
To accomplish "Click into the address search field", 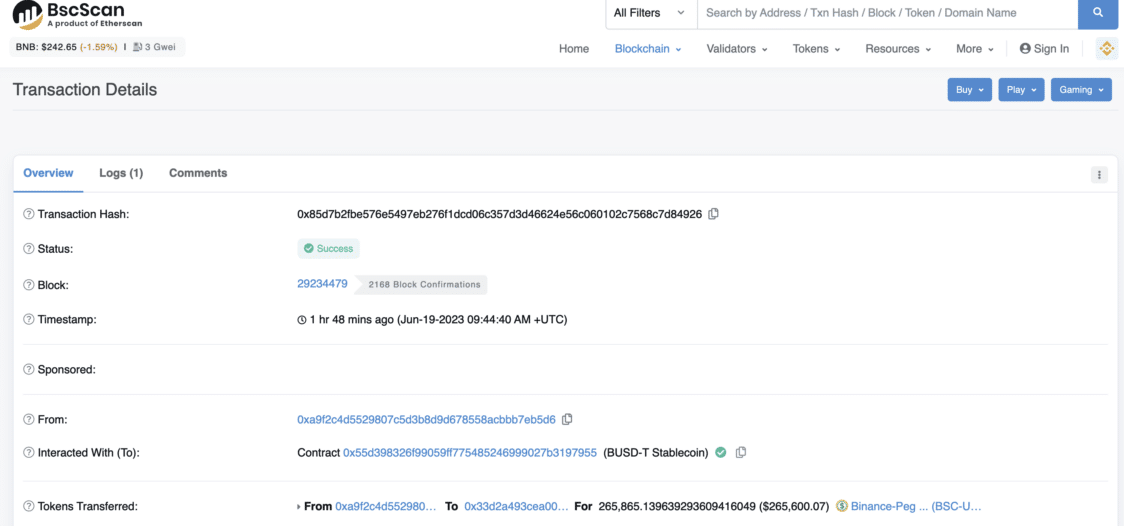I will [886, 13].
